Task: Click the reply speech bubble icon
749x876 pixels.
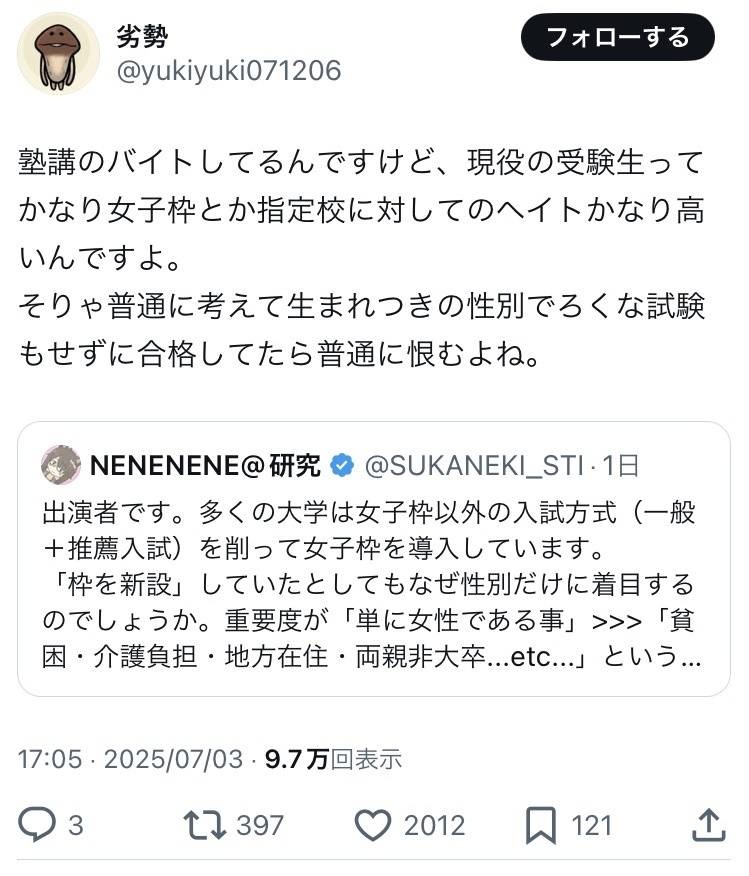Action: (37, 824)
